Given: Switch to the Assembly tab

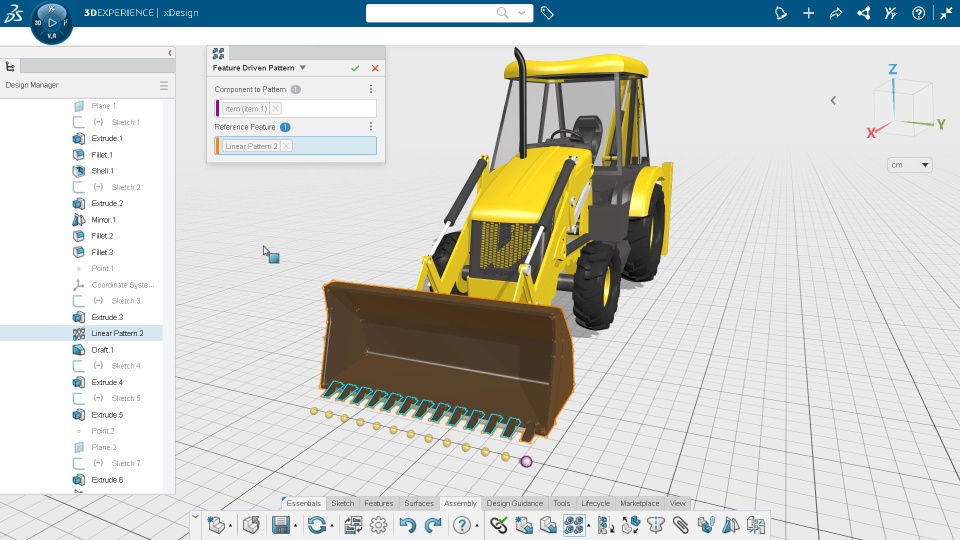Looking at the screenshot, I should click(460, 503).
